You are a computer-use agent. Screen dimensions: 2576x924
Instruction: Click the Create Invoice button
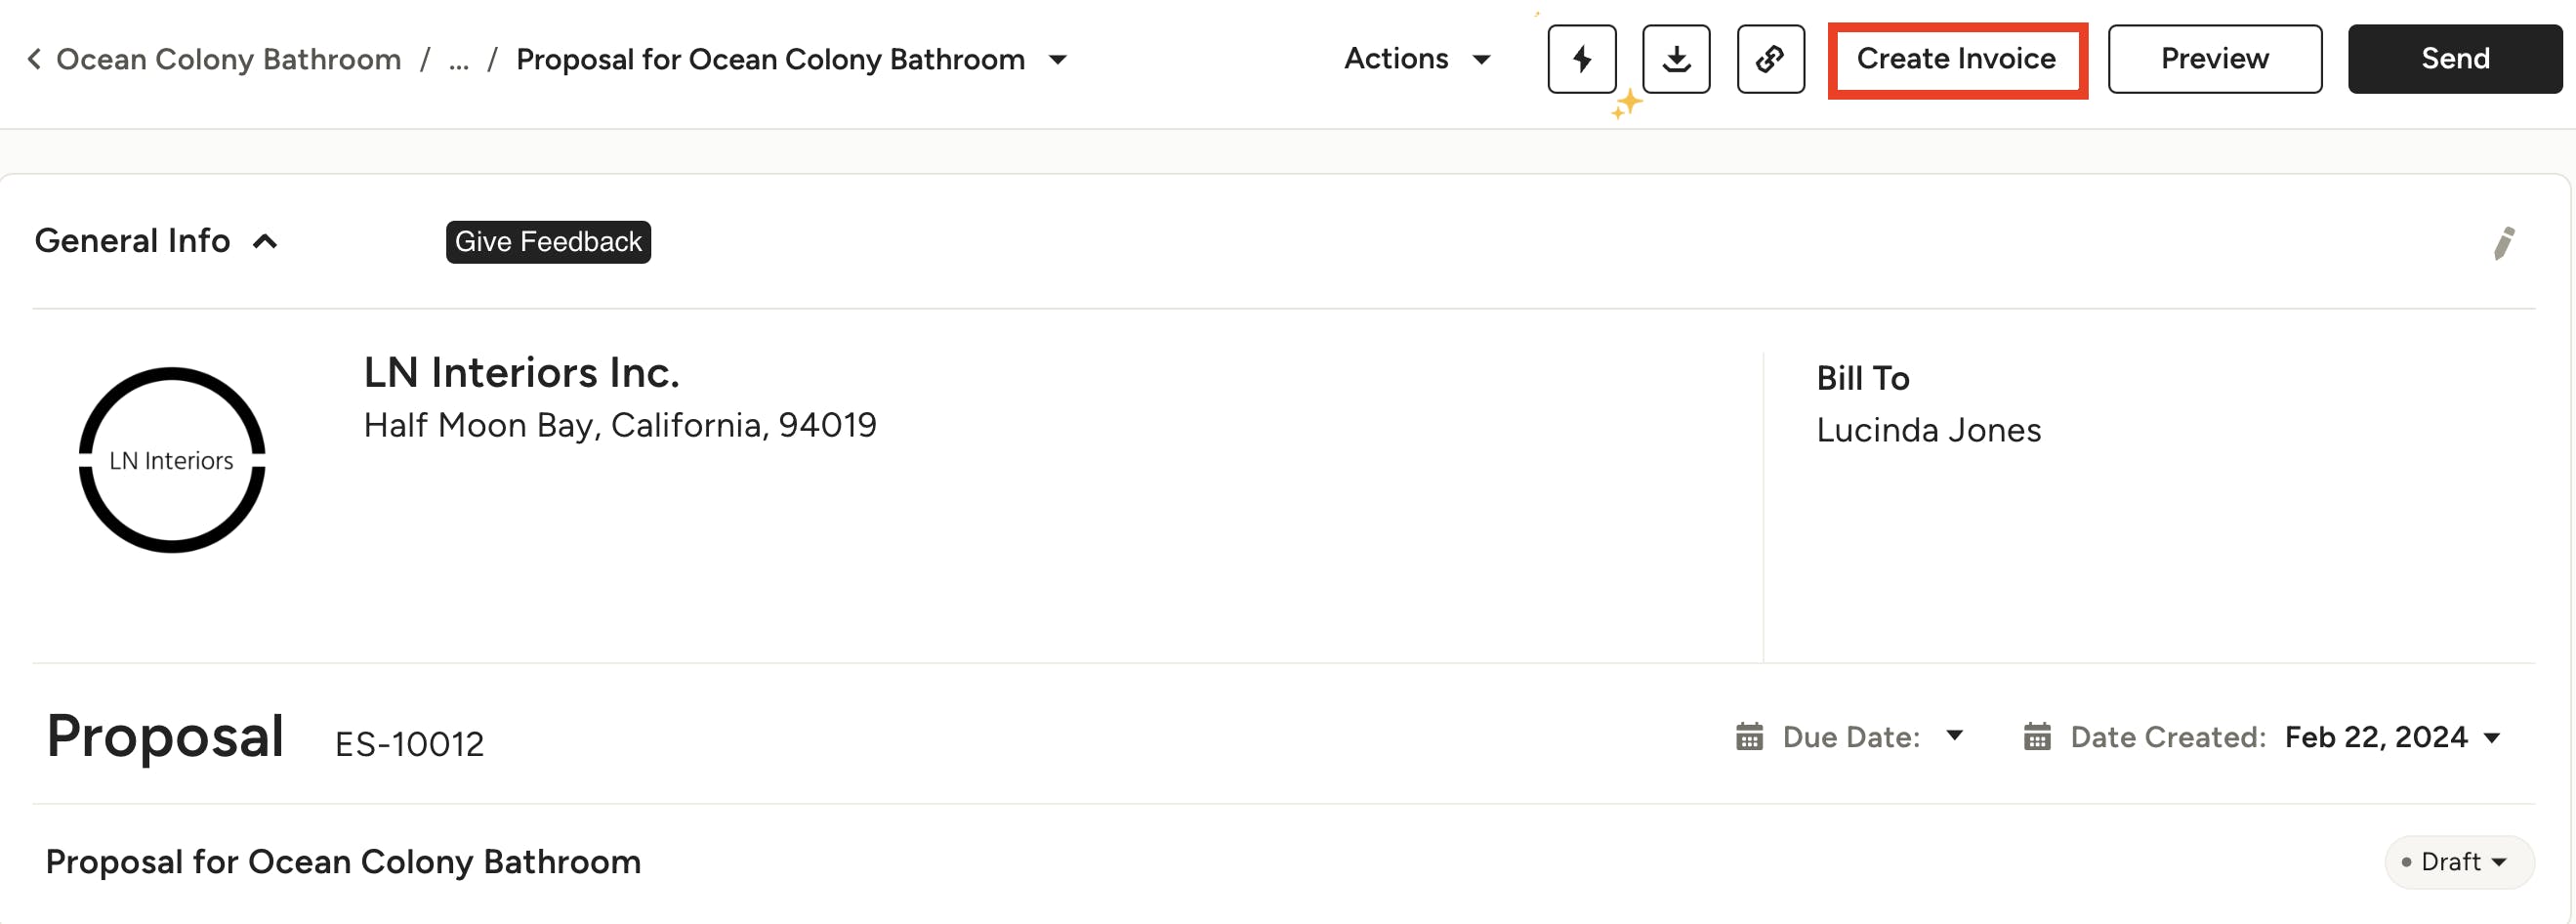pyautogui.click(x=1956, y=59)
